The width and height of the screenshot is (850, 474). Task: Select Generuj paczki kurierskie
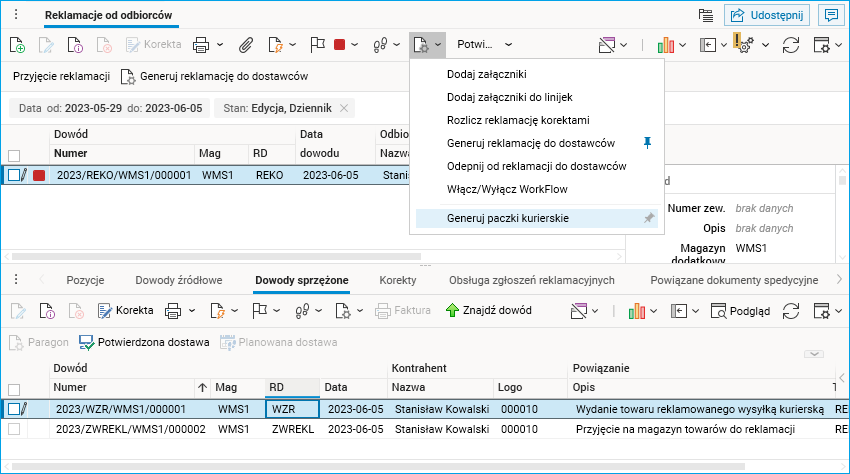(537, 218)
